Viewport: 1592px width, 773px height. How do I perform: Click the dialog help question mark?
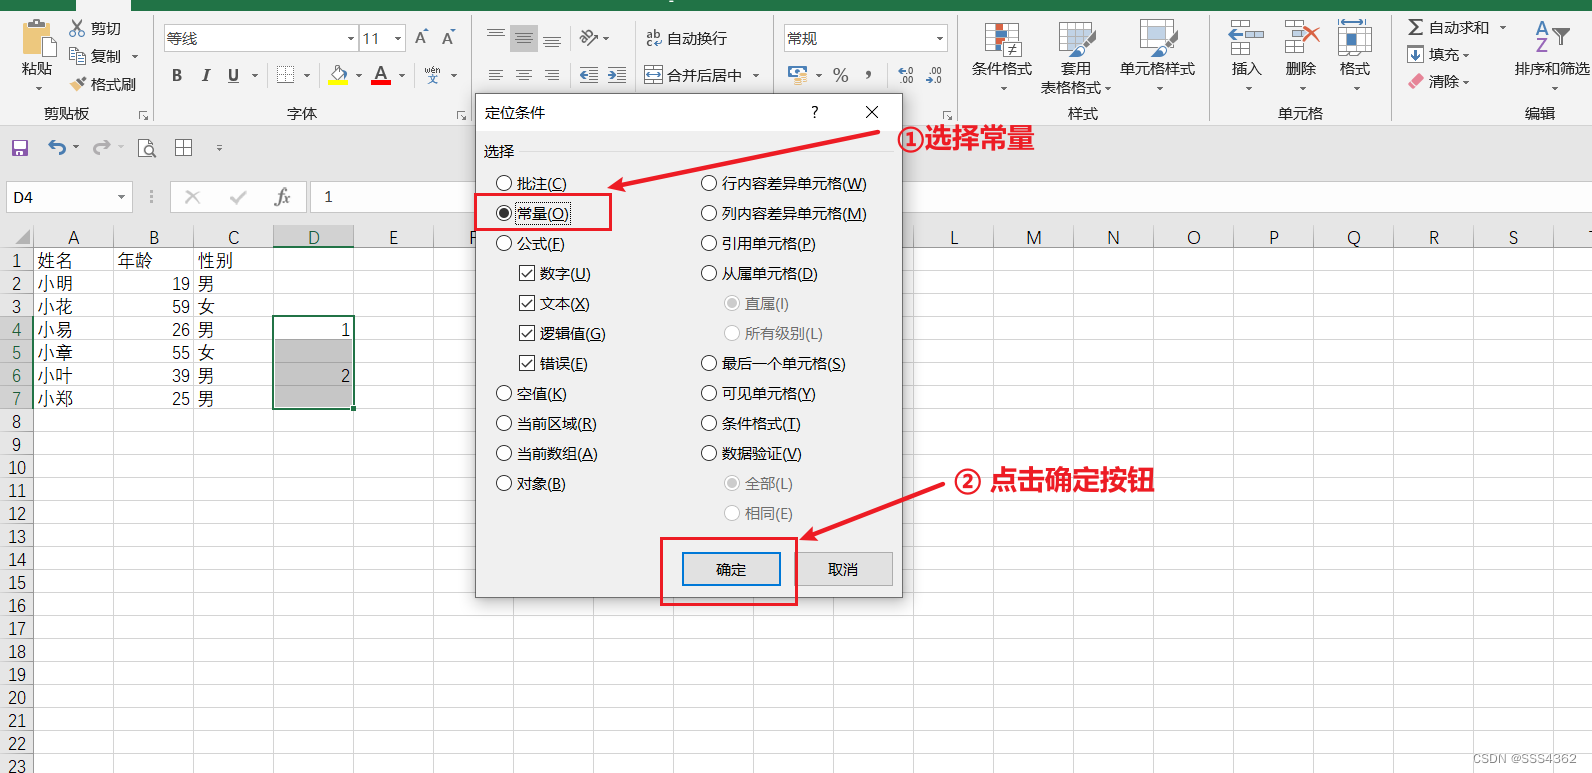pyautogui.click(x=815, y=112)
